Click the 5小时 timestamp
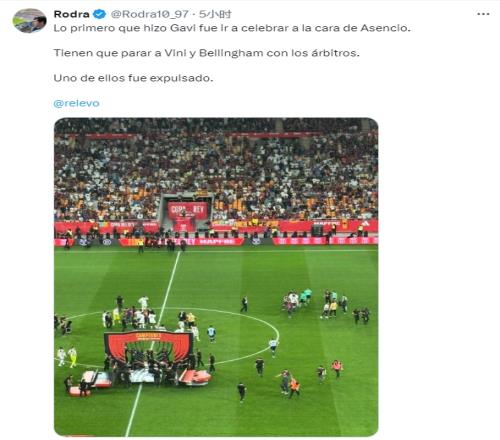Image resolution: width=500 pixels, height=440 pixels. point(215,14)
